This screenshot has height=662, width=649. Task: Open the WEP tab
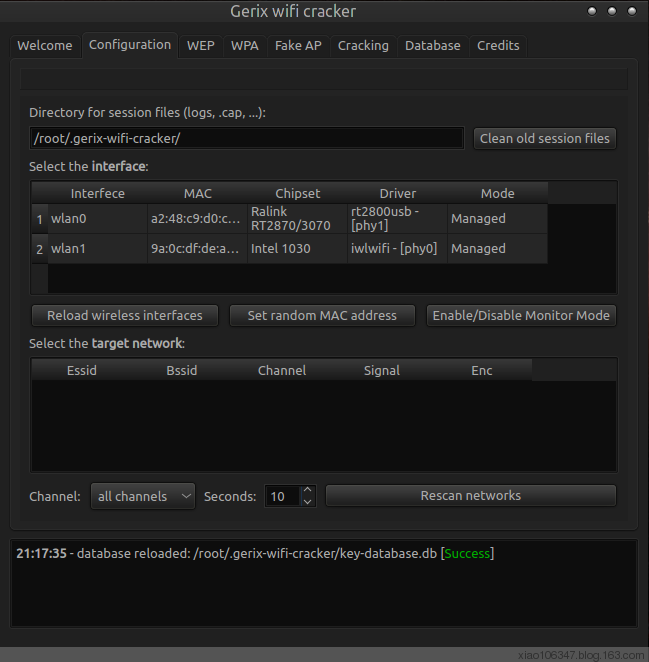[201, 46]
